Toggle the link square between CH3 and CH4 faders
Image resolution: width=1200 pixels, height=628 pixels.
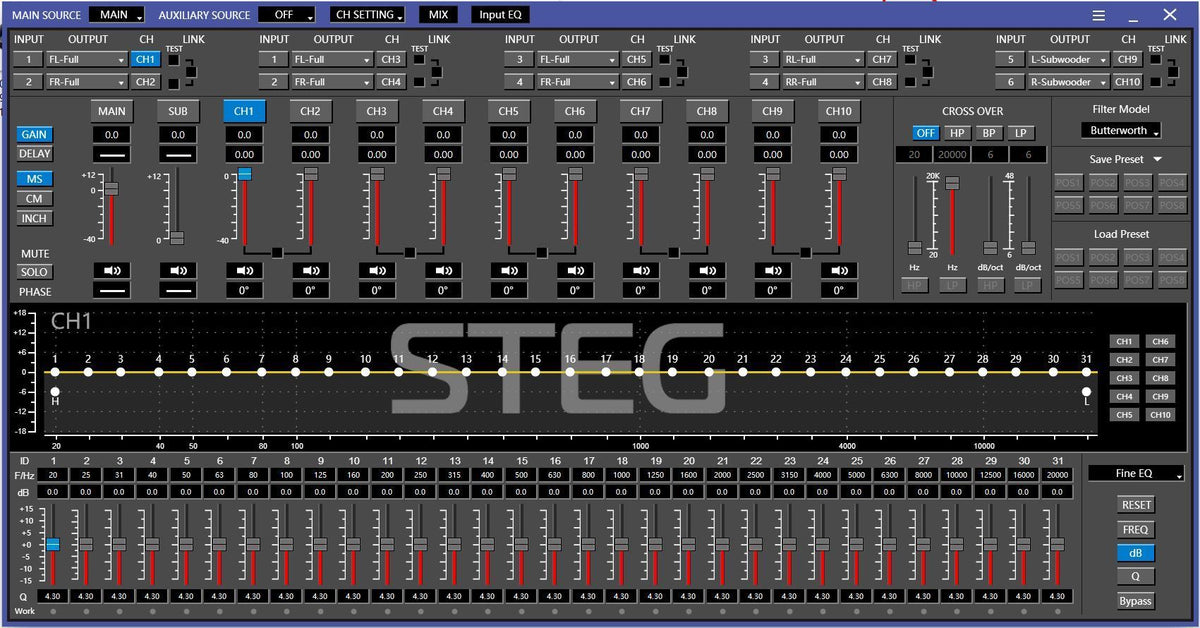(x=409, y=252)
